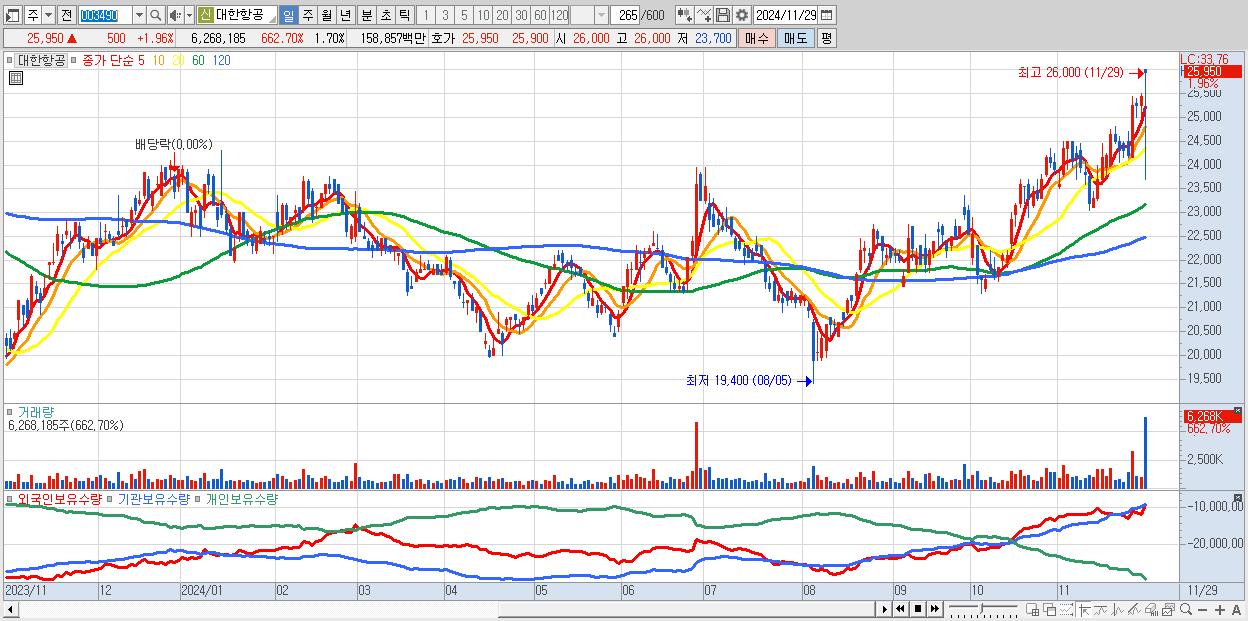
Task: Focus the stock code field 003490
Action: coord(104,15)
